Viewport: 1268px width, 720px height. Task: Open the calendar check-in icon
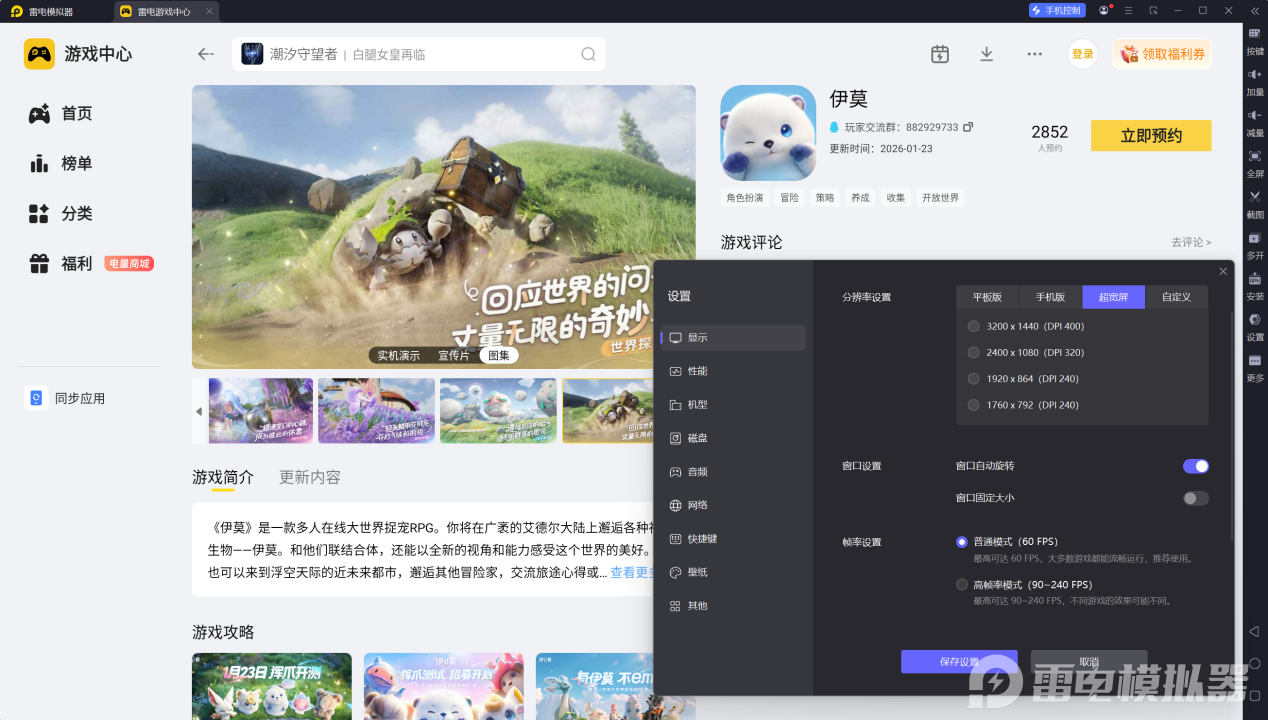(x=939, y=54)
